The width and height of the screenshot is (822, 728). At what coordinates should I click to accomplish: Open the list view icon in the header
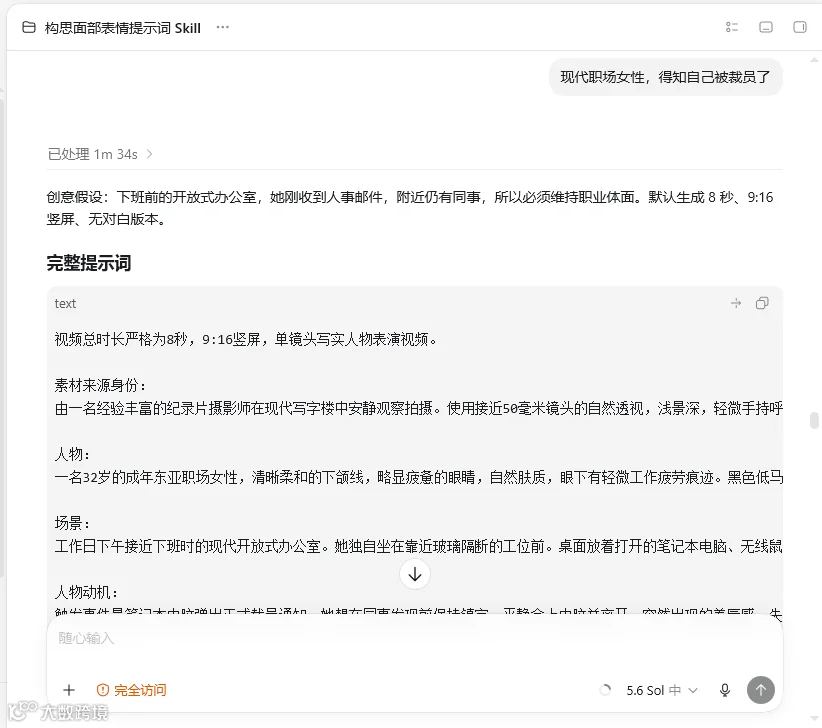click(x=732, y=27)
